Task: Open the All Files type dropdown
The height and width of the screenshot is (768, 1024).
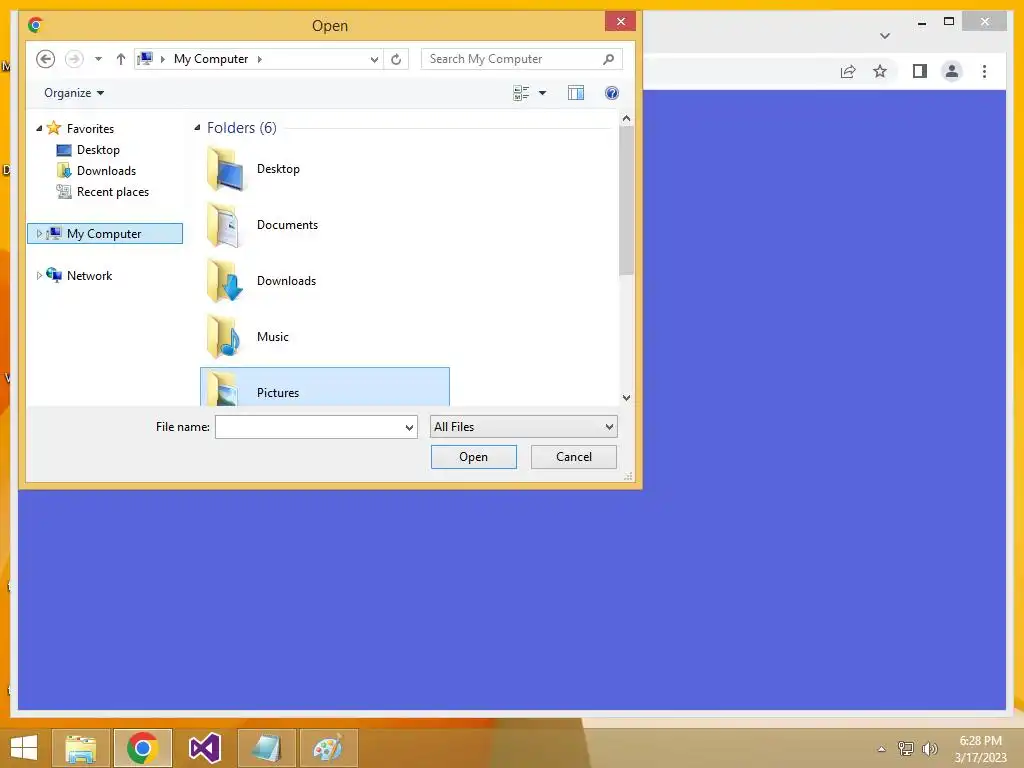Action: (523, 426)
